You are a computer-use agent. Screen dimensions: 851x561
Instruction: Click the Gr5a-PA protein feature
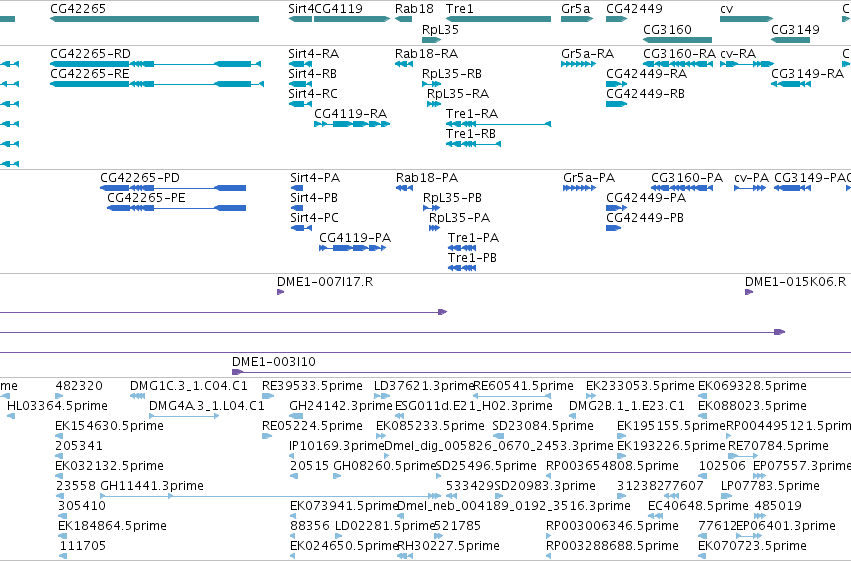pyautogui.click(x=580, y=188)
